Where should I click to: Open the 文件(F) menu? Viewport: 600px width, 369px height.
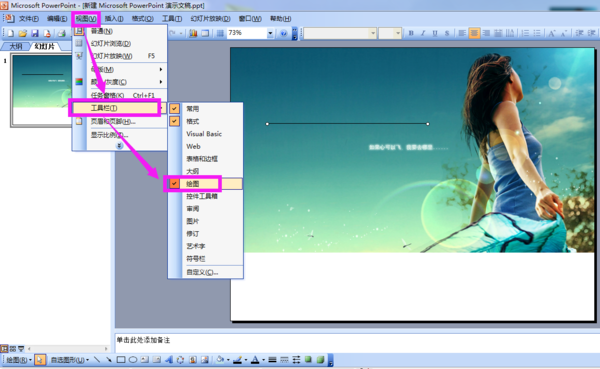point(29,18)
